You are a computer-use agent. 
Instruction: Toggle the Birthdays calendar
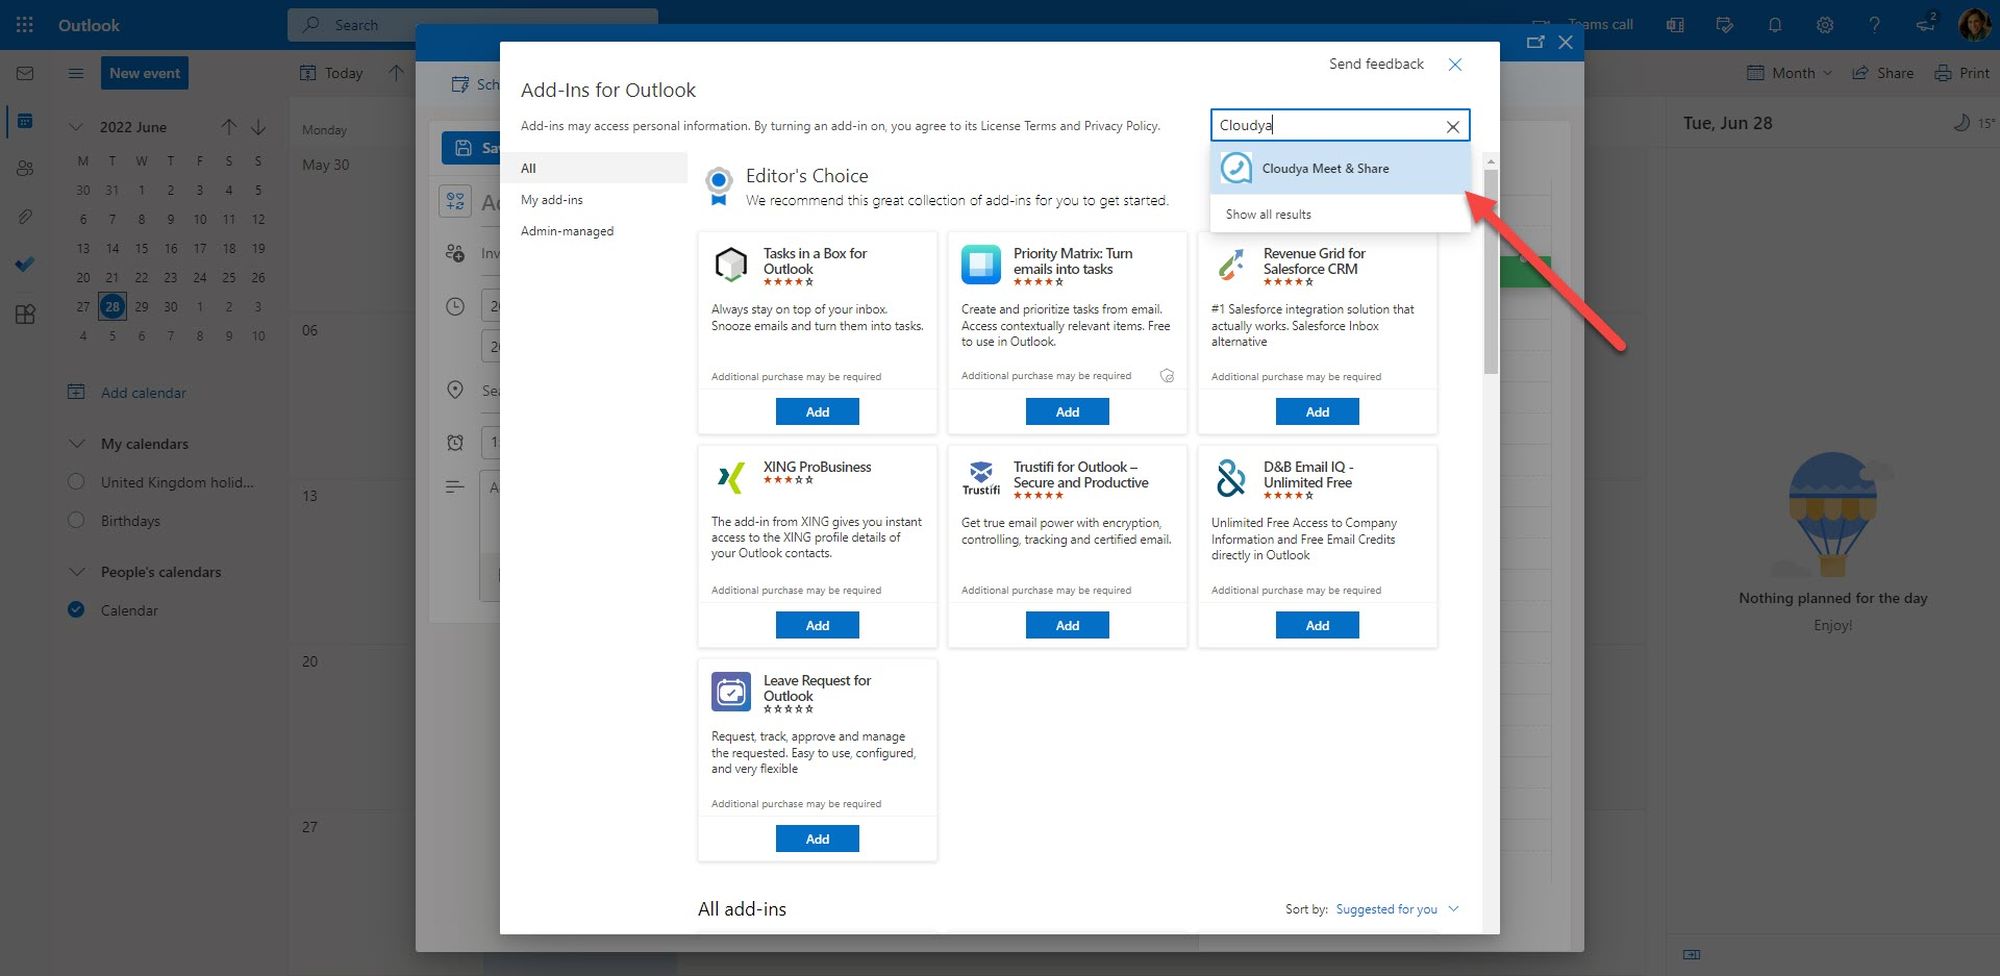[x=76, y=520]
